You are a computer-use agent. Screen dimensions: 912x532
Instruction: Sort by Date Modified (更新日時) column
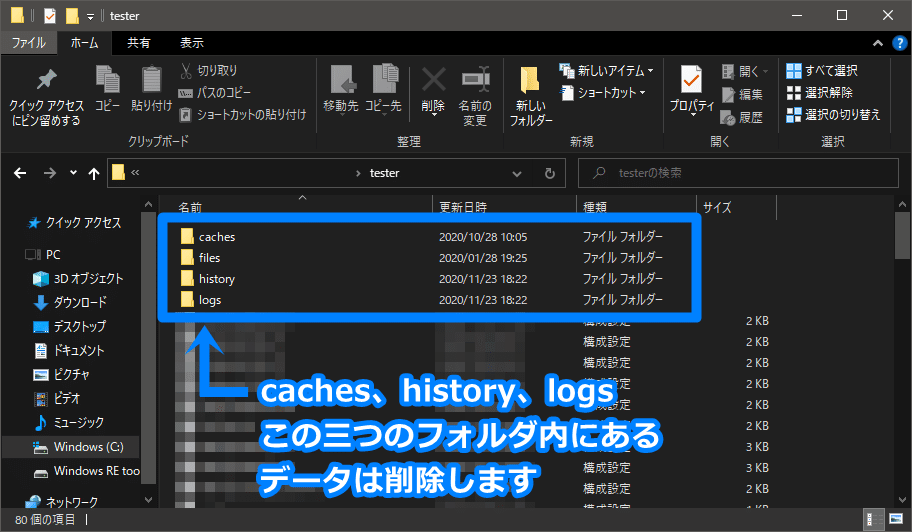coord(463,207)
